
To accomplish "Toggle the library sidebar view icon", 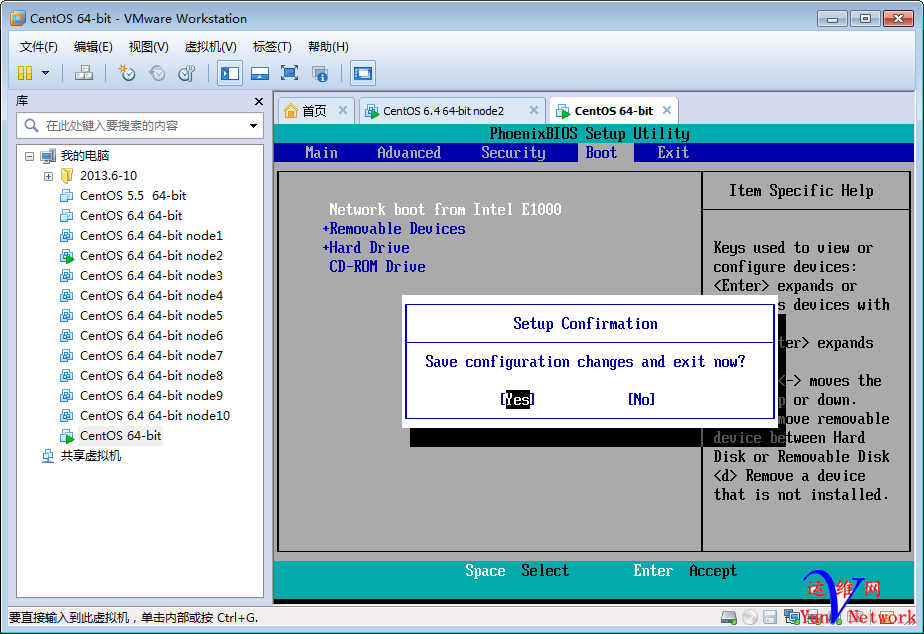I will 230,73.
